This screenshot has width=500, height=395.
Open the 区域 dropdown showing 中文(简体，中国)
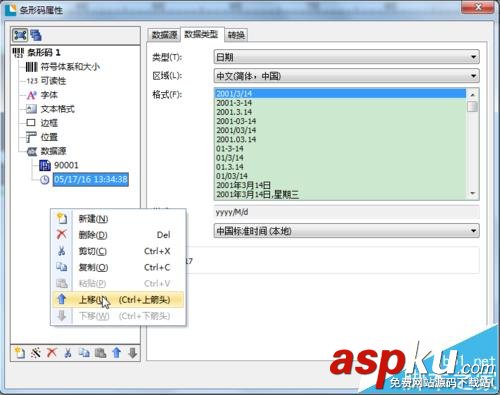pos(346,76)
